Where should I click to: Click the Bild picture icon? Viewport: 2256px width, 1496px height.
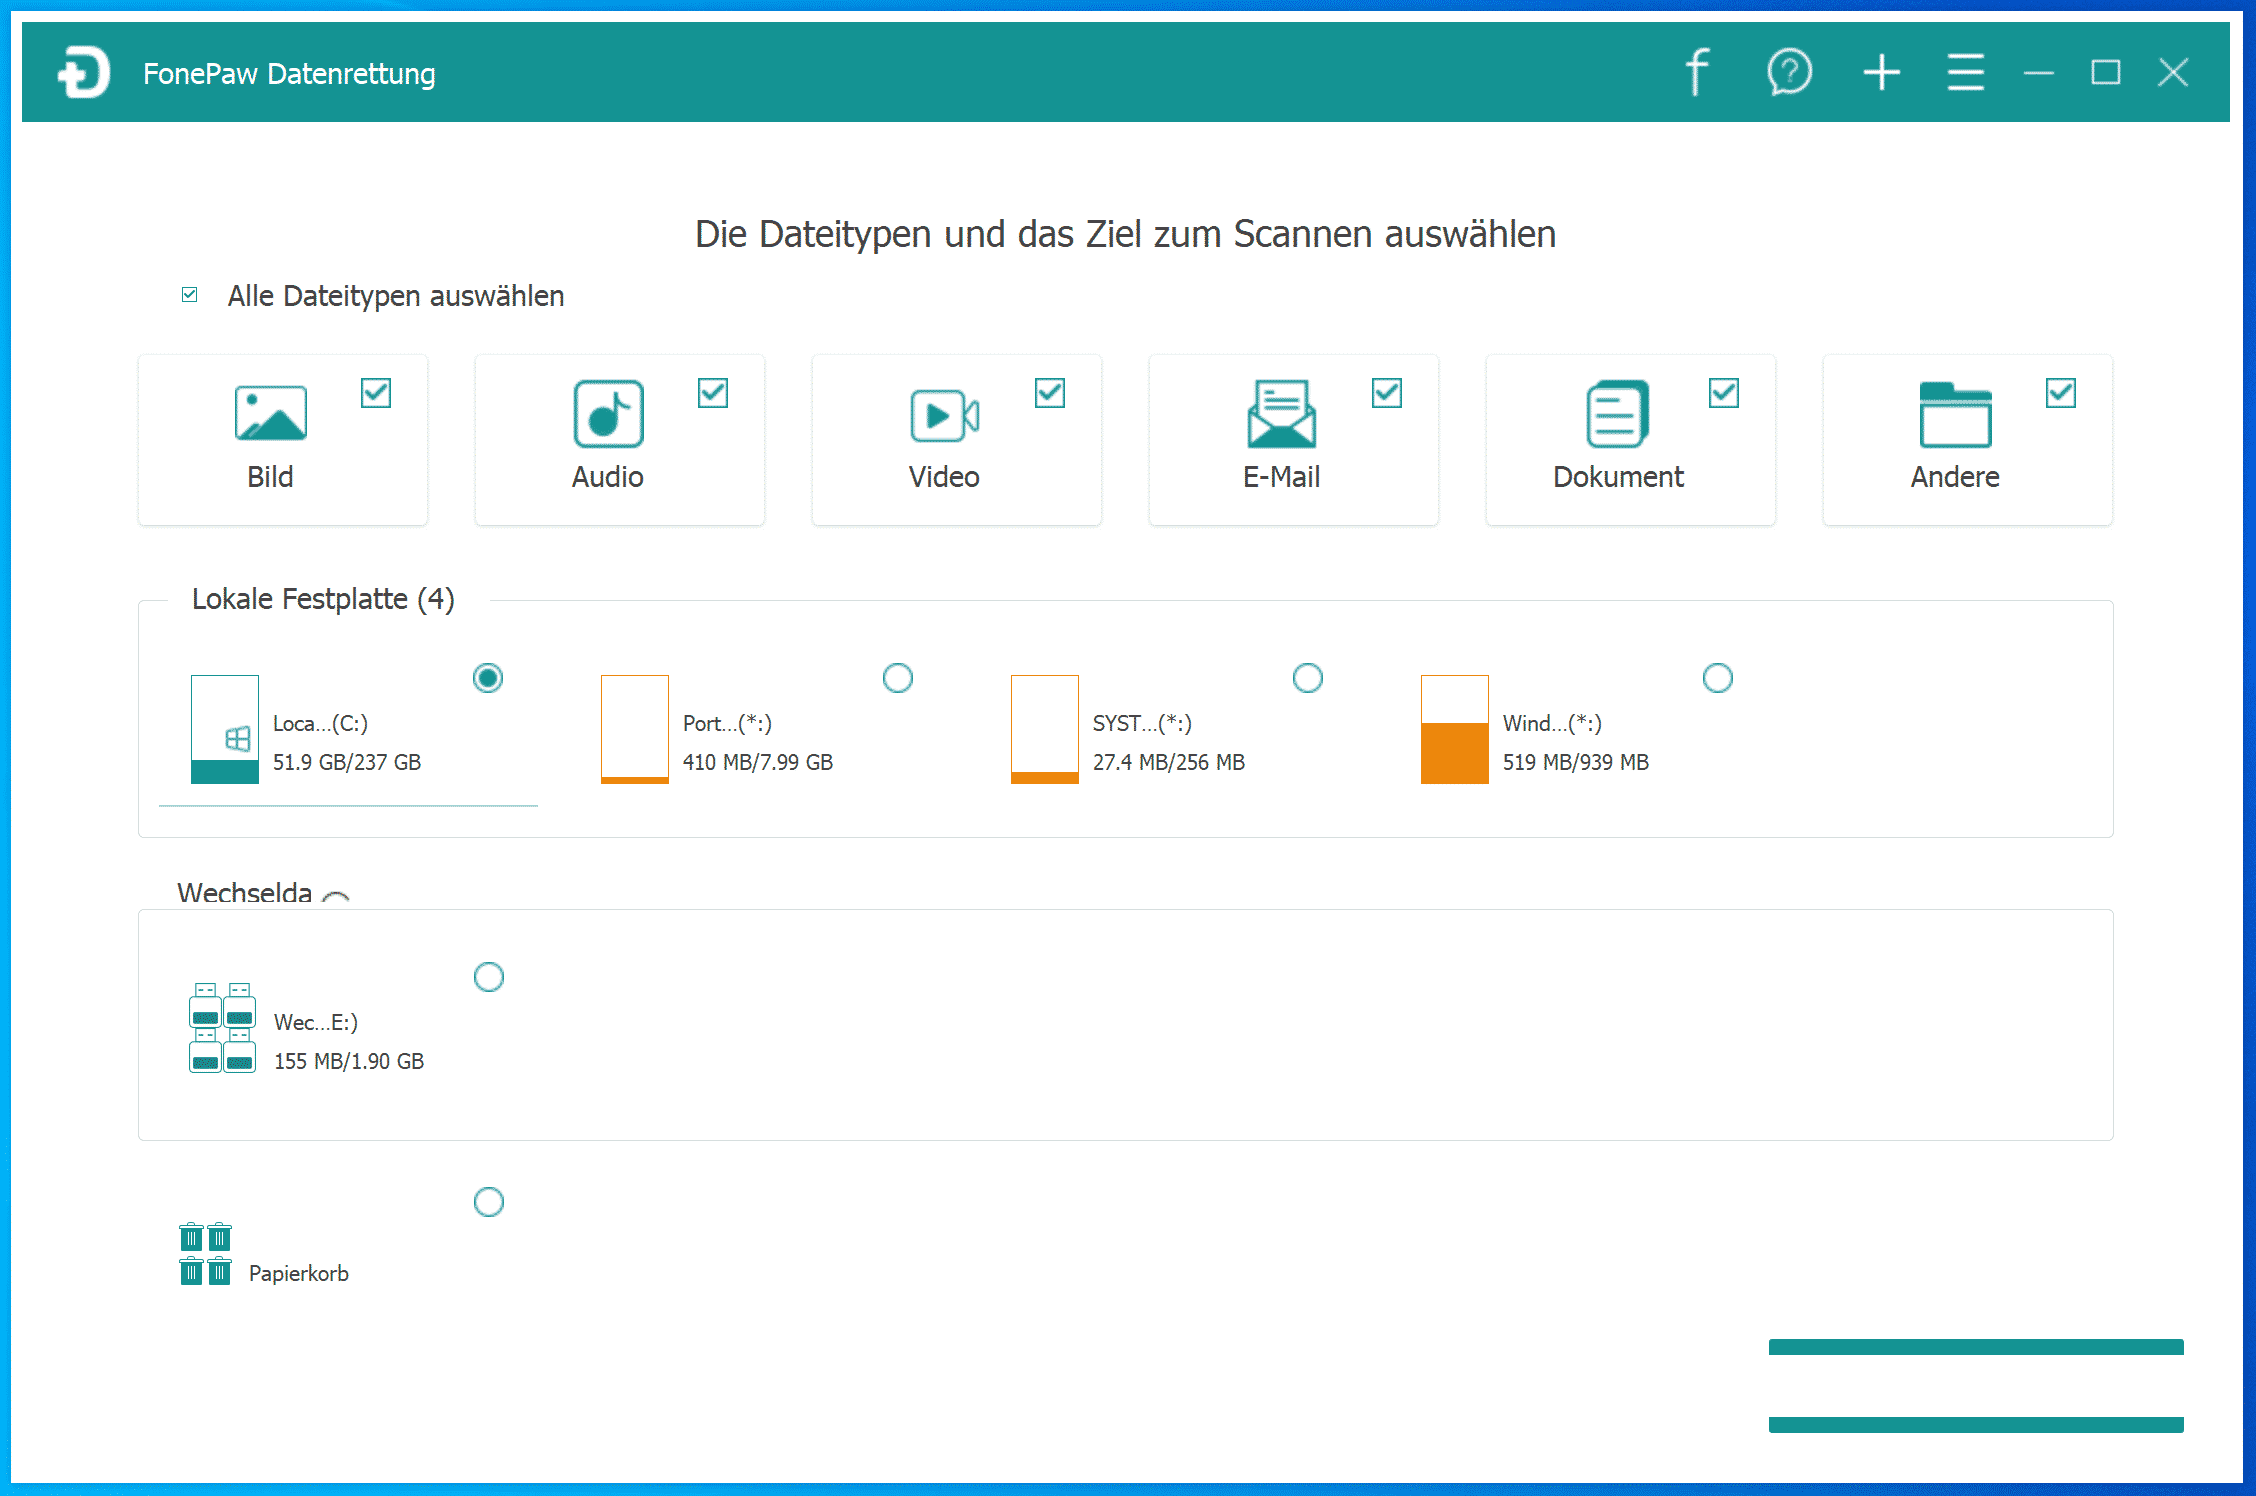point(270,413)
